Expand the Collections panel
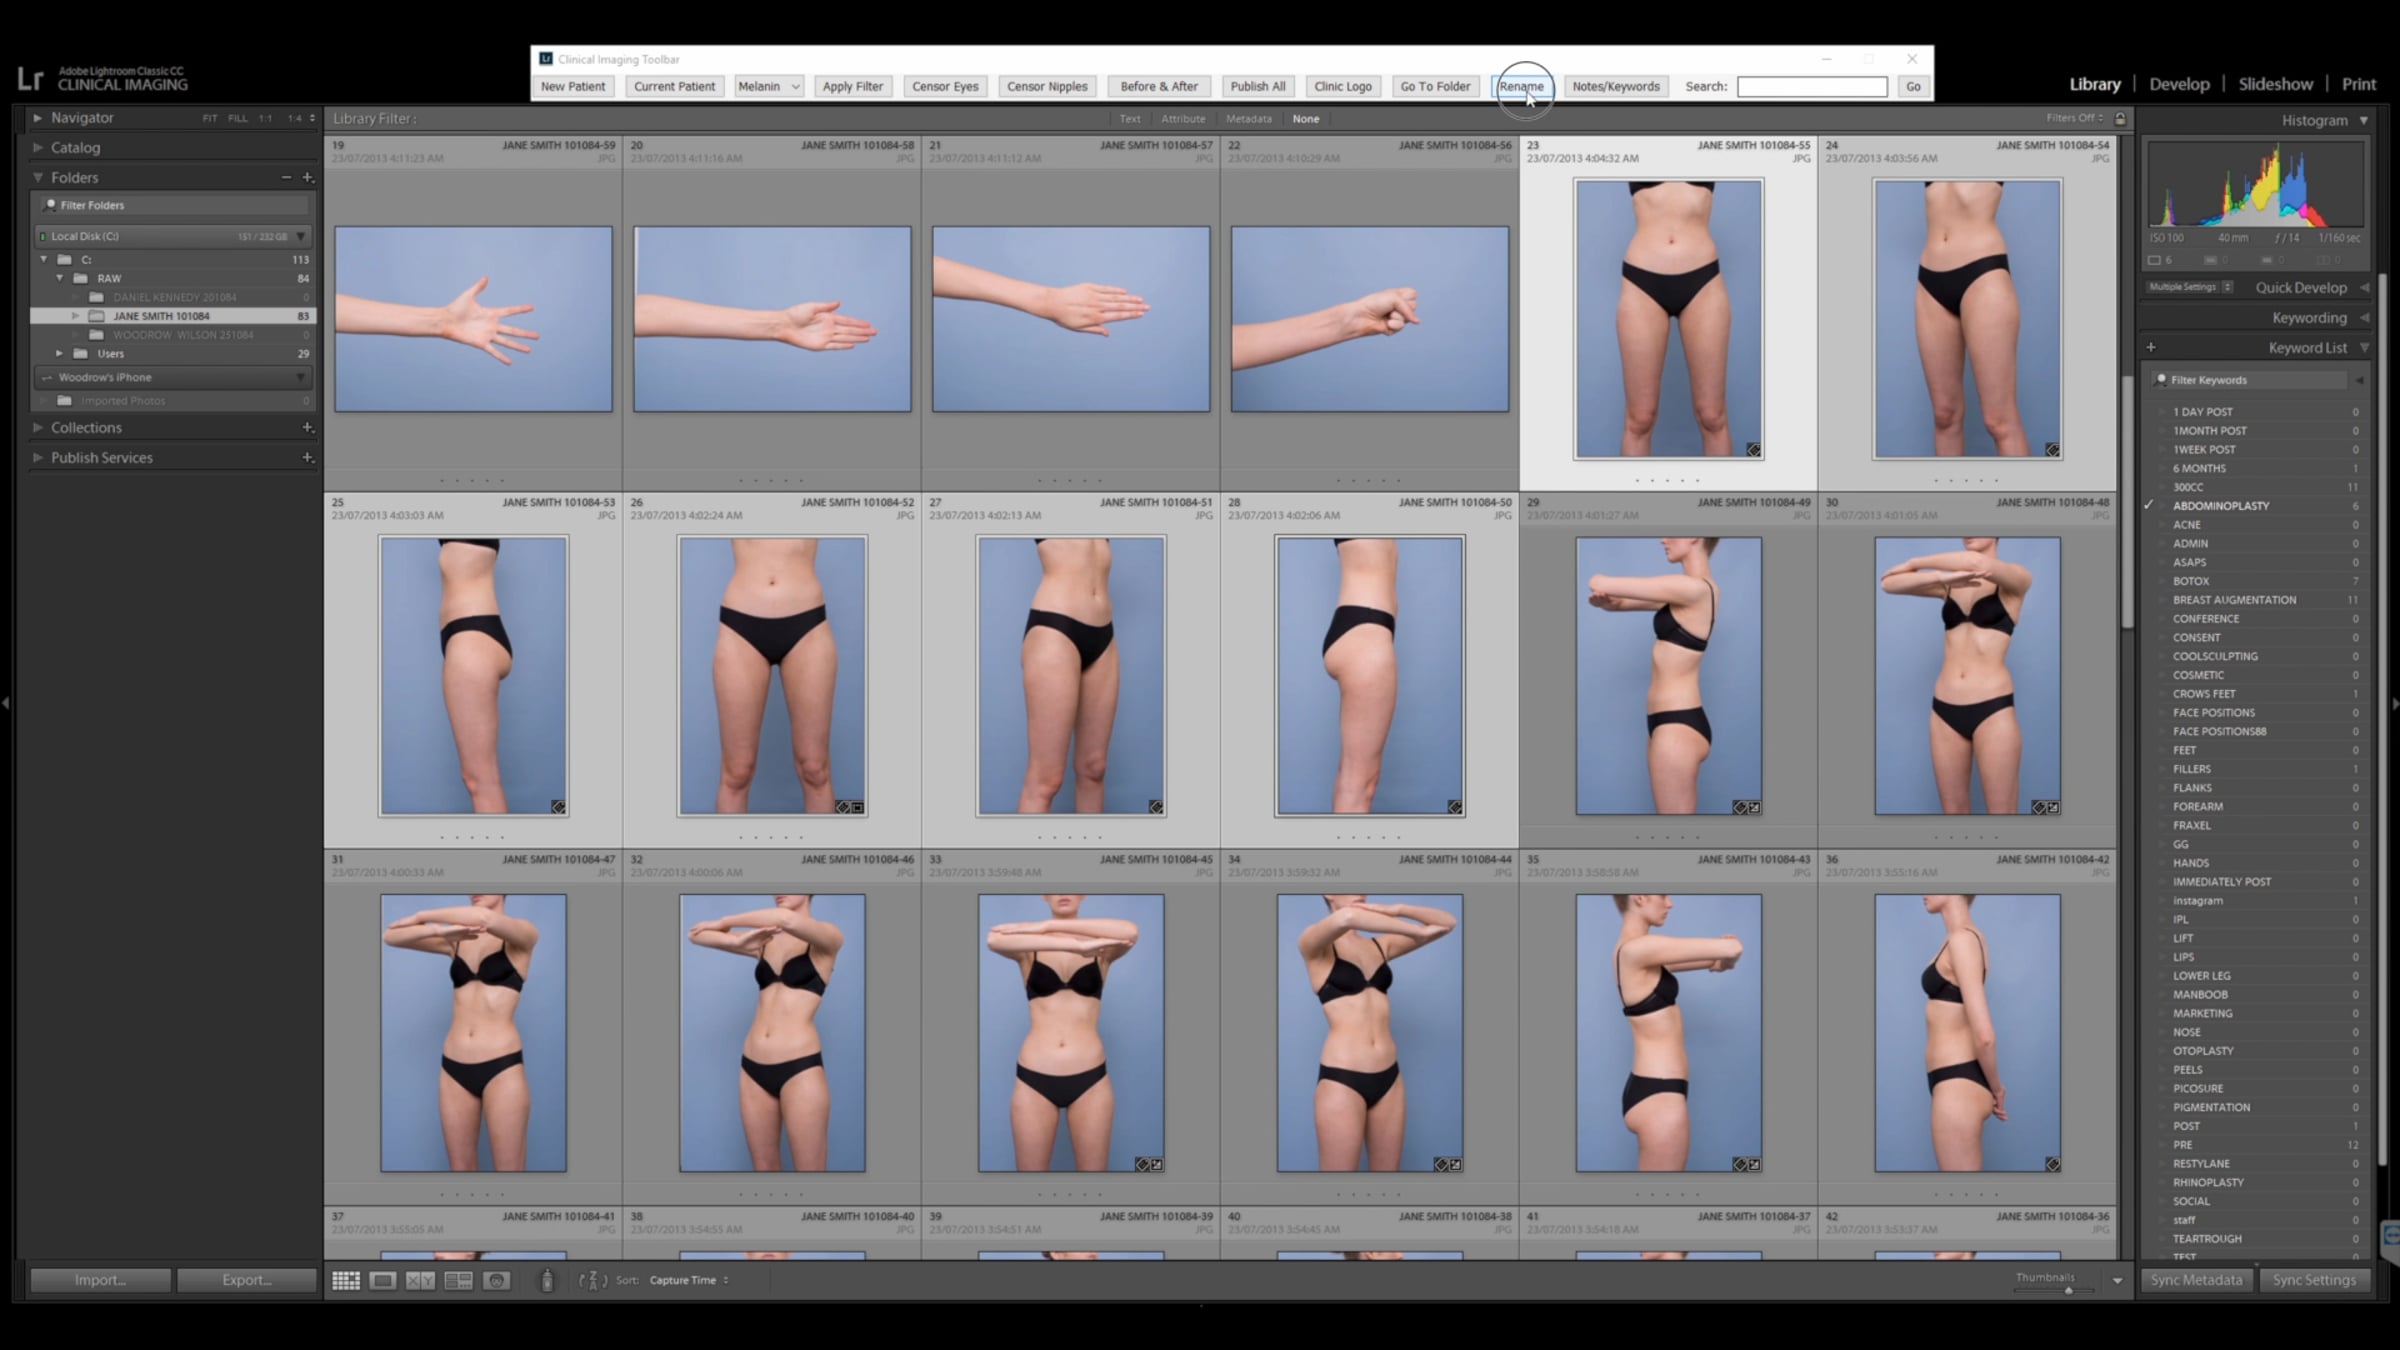This screenshot has height=1350, width=2400. click(x=38, y=427)
